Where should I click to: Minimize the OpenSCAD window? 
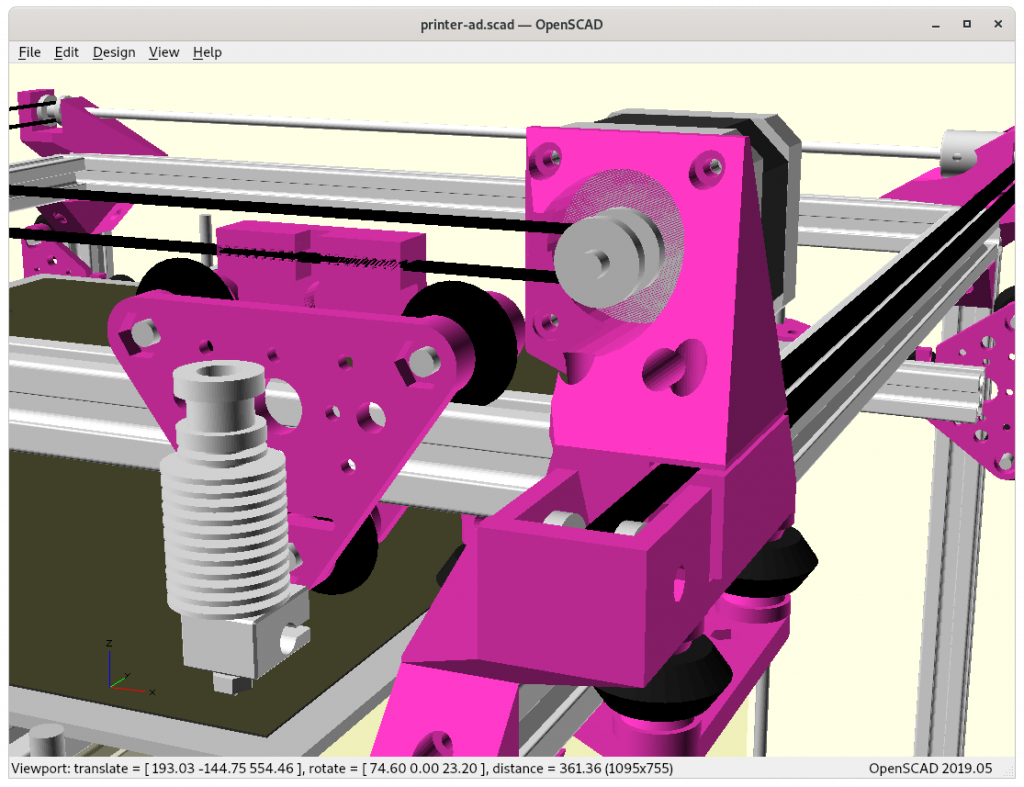pyautogui.click(x=936, y=25)
